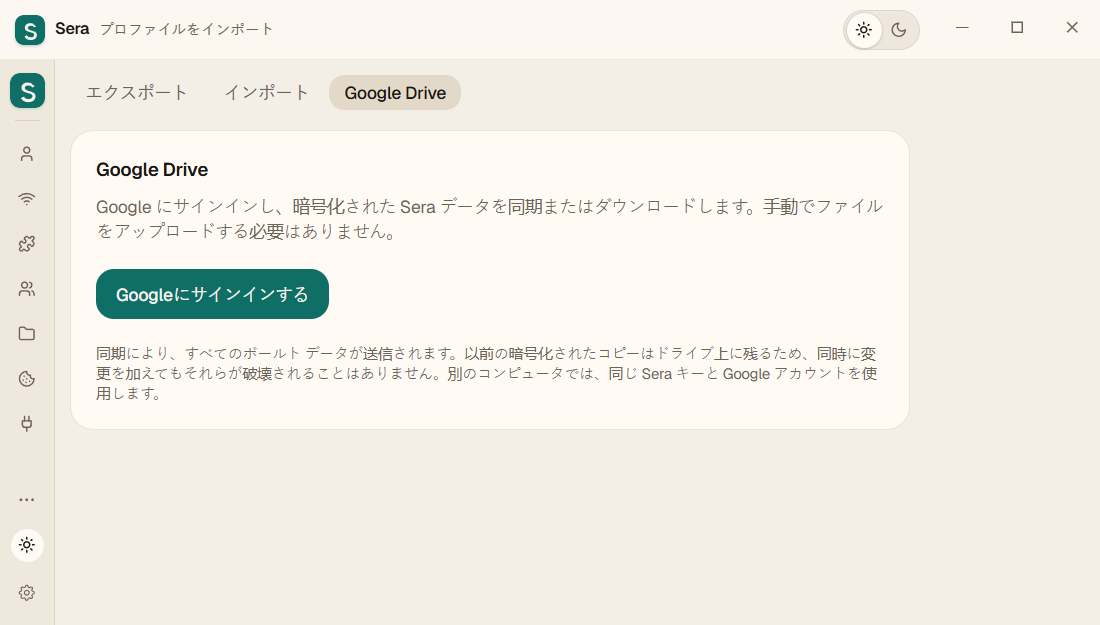Viewport: 1100px width, 625px height.
Task: Open the Wi-Fi network sidebar icon
Action: (x=27, y=199)
